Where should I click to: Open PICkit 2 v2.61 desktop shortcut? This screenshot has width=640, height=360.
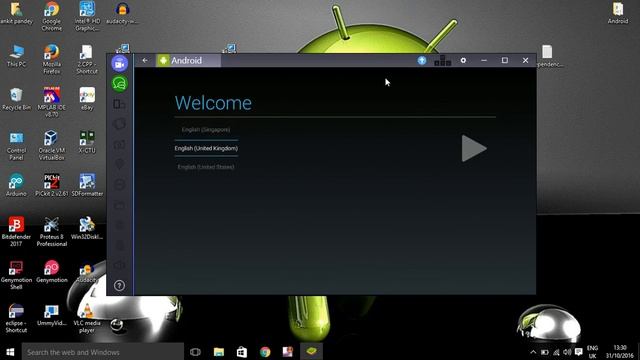point(51,185)
